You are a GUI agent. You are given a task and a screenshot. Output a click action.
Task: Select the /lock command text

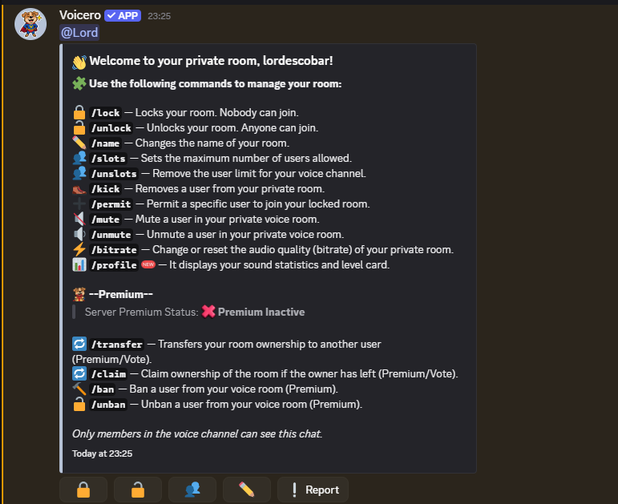click(105, 113)
